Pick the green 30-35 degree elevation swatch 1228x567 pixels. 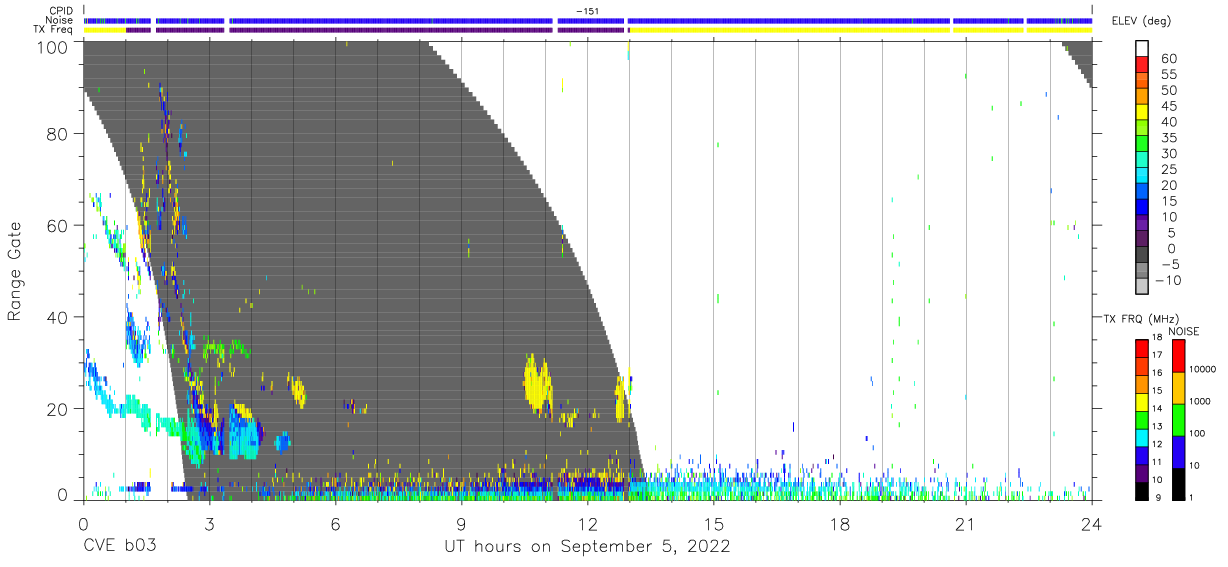(1143, 145)
